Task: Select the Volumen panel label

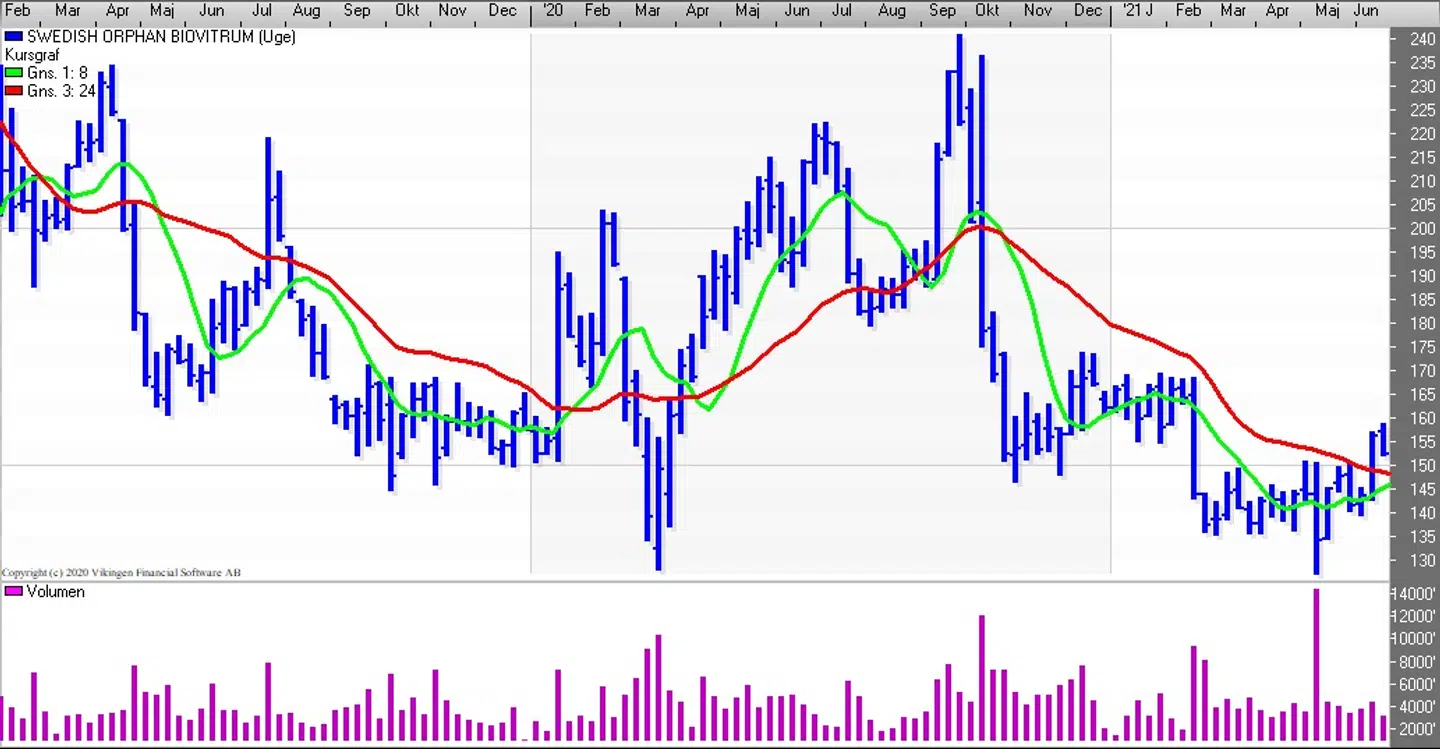Action: click(55, 592)
